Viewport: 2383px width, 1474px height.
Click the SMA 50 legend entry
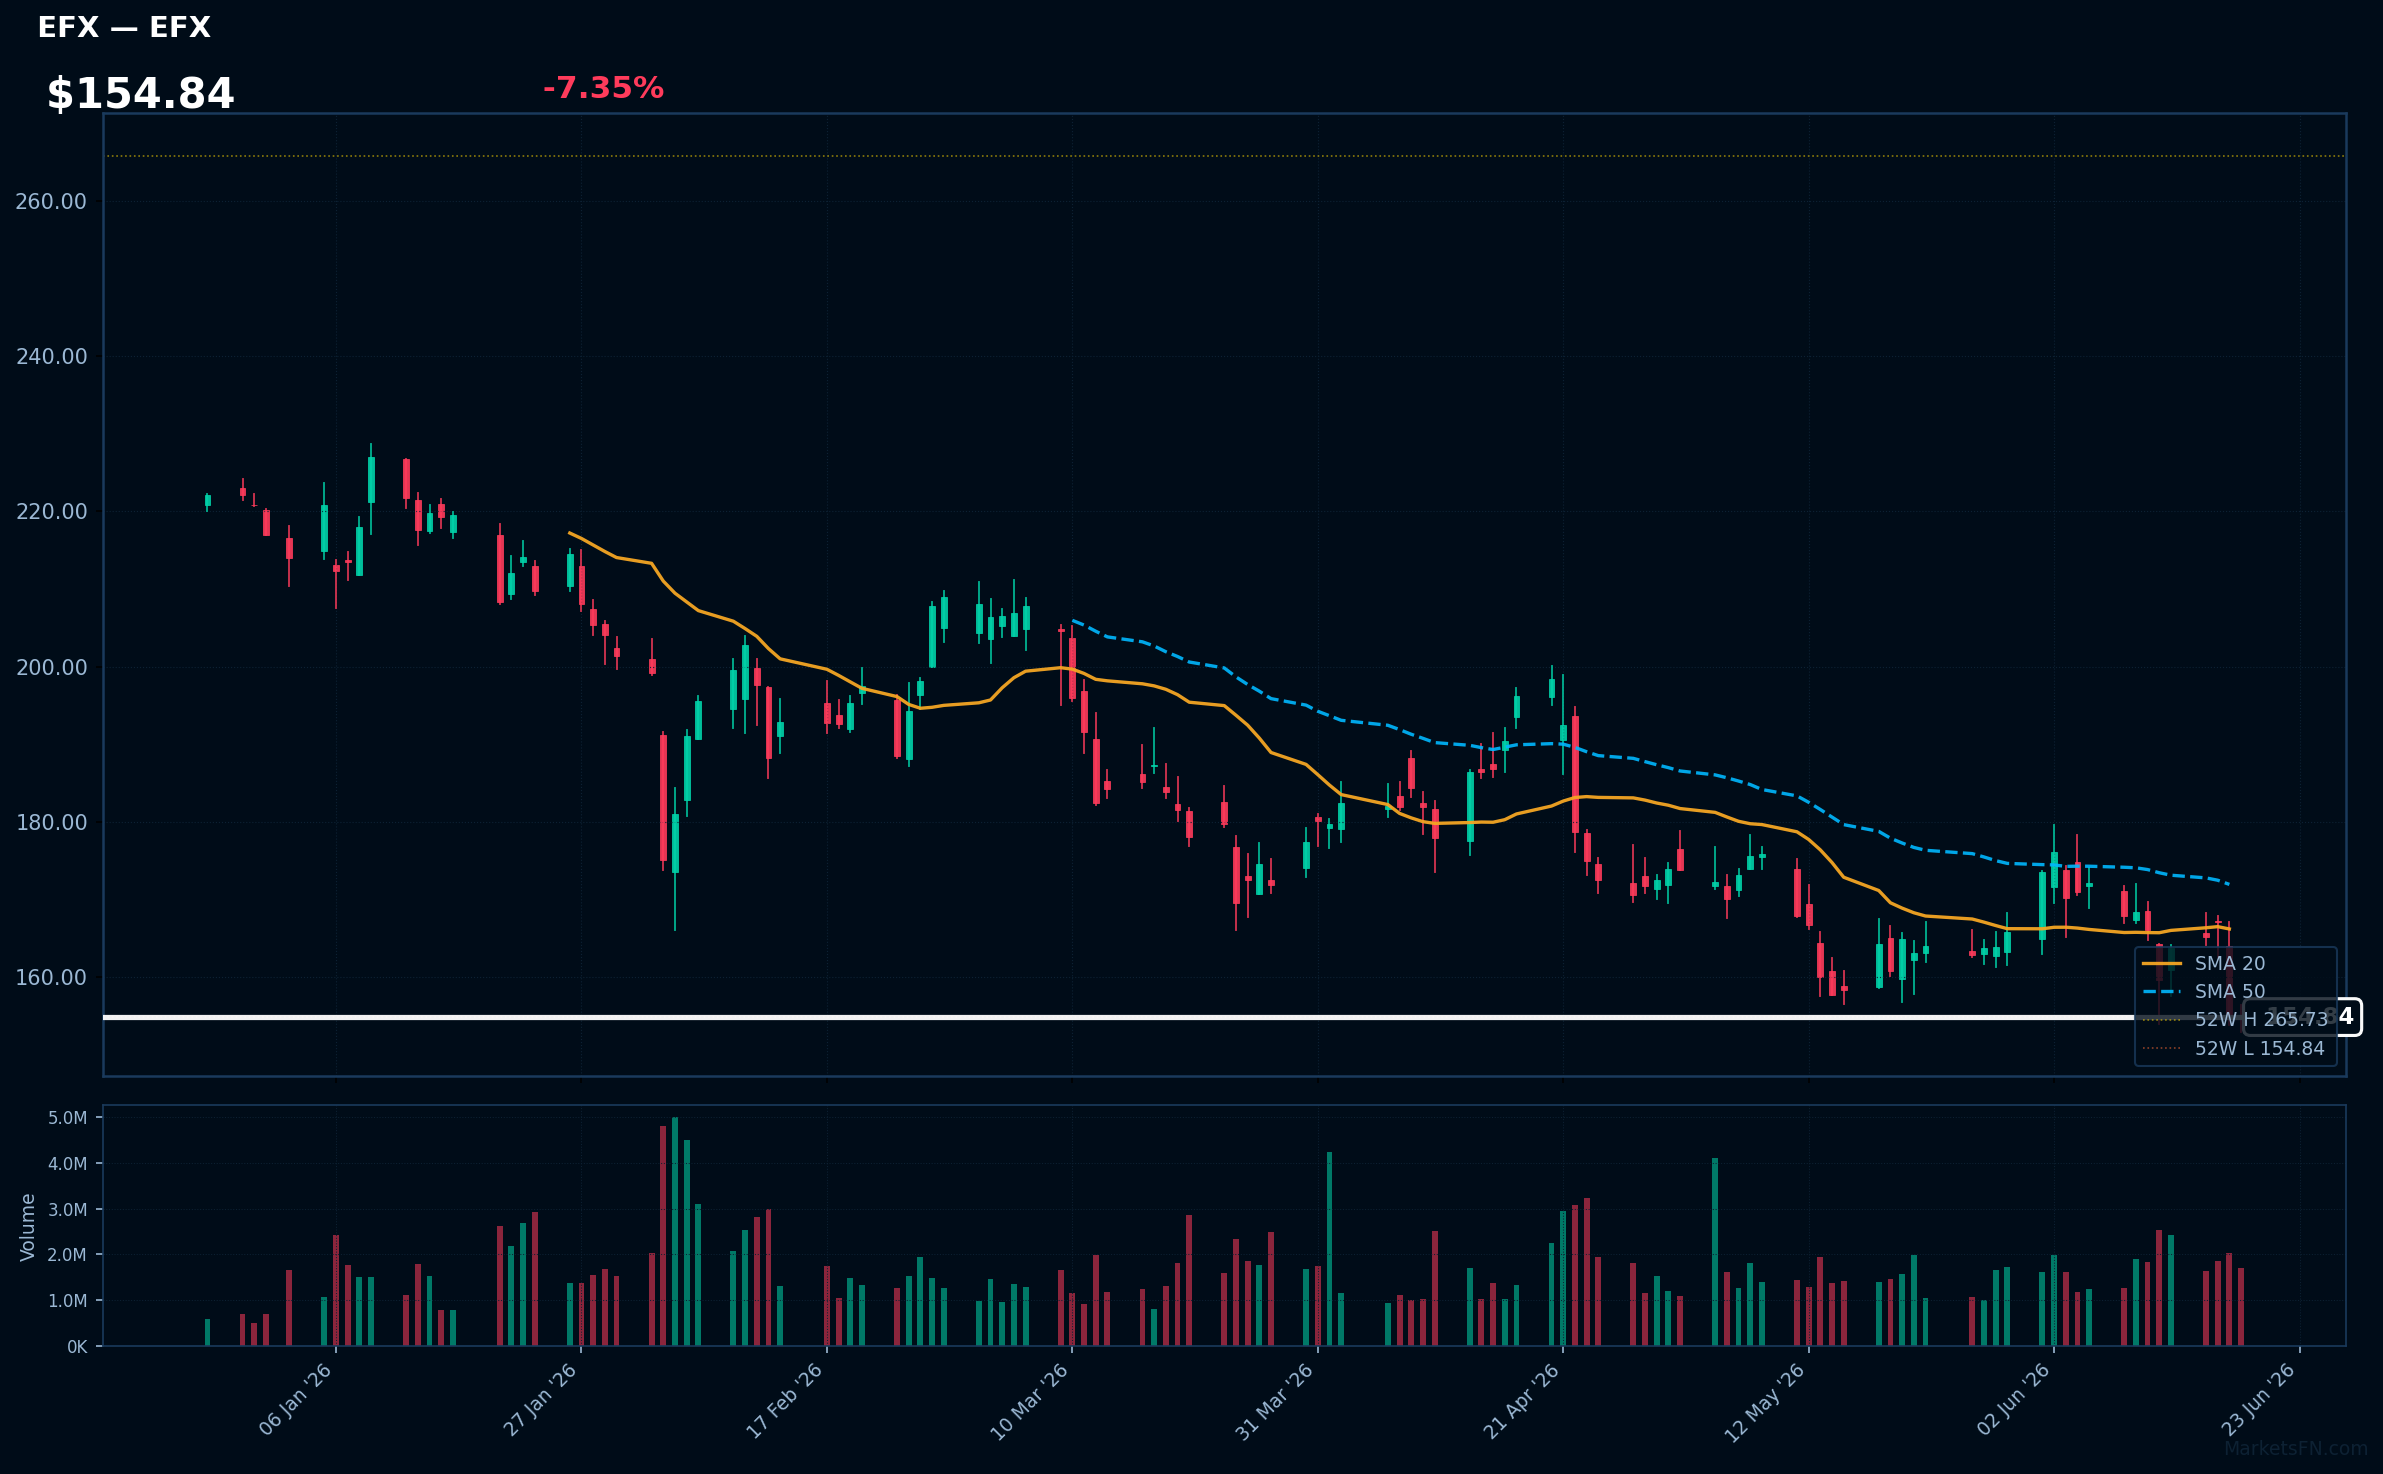[x=2204, y=992]
